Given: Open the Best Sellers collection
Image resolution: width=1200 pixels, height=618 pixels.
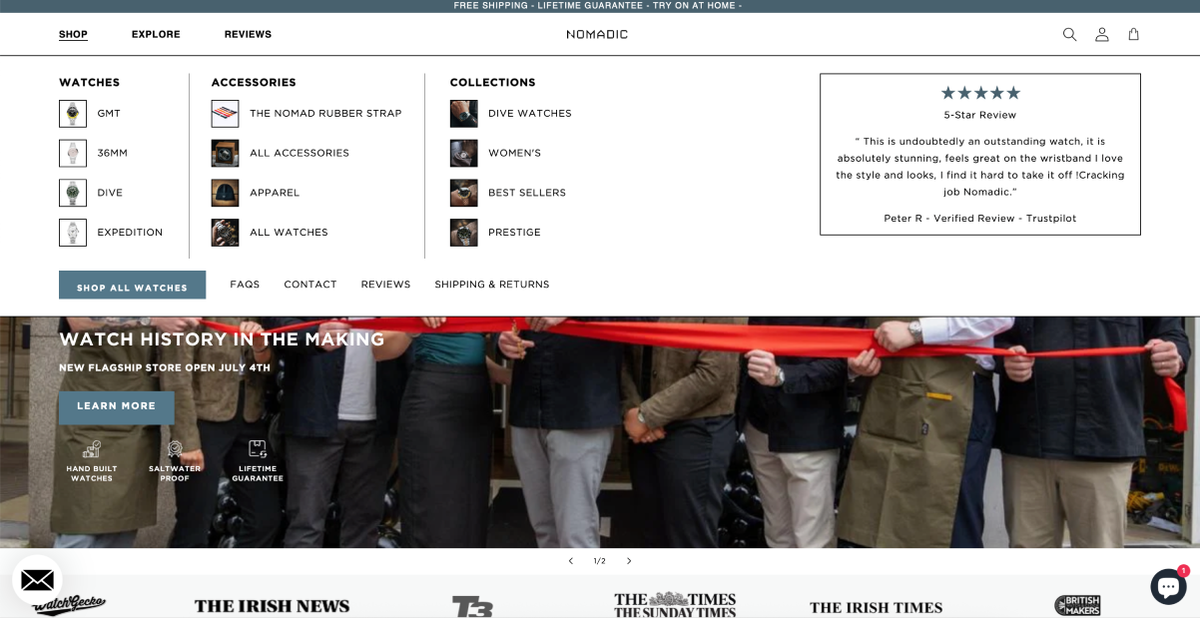Looking at the screenshot, I should 526,193.
